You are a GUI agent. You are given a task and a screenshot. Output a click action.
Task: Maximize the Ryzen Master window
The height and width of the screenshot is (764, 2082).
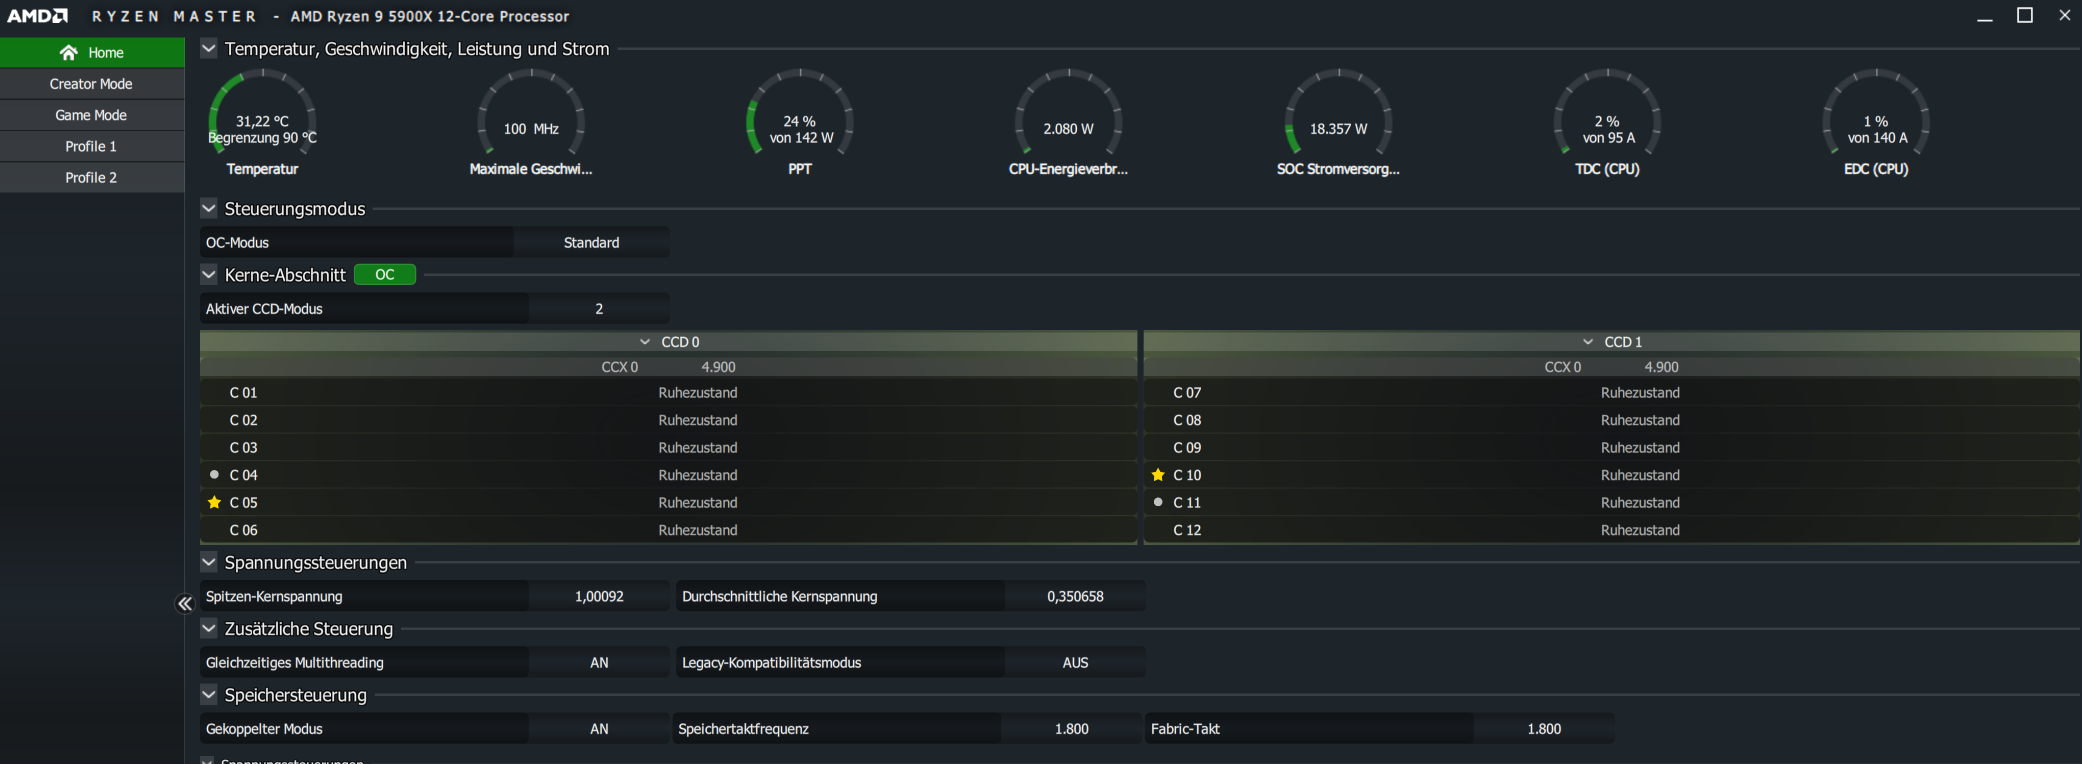pyautogui.click(x=2025, y=15)
